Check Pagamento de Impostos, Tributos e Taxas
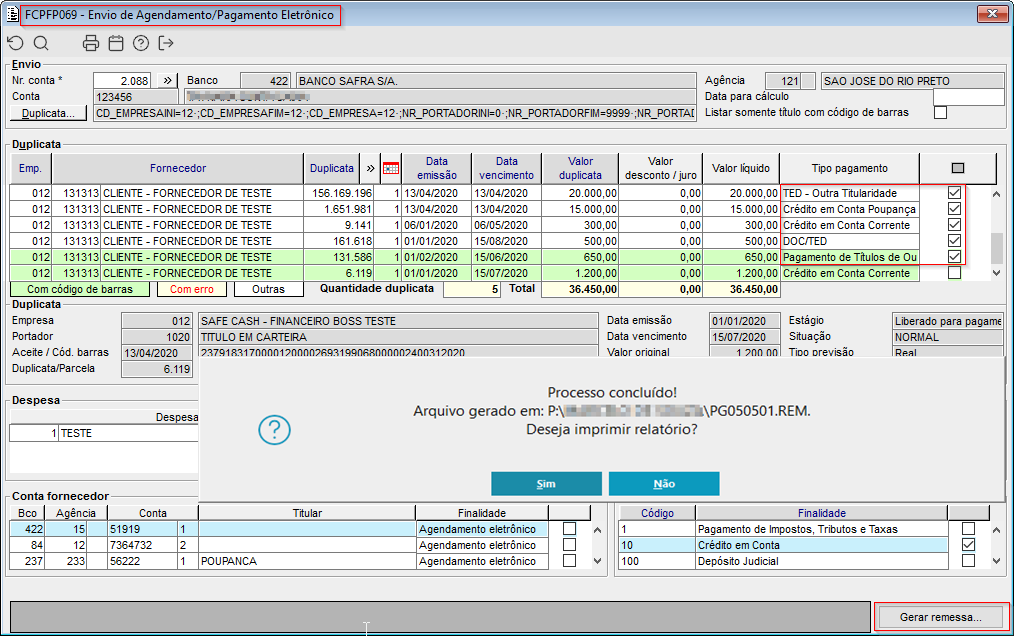This screenshot has height=636, width=1014. pos(968,529)
